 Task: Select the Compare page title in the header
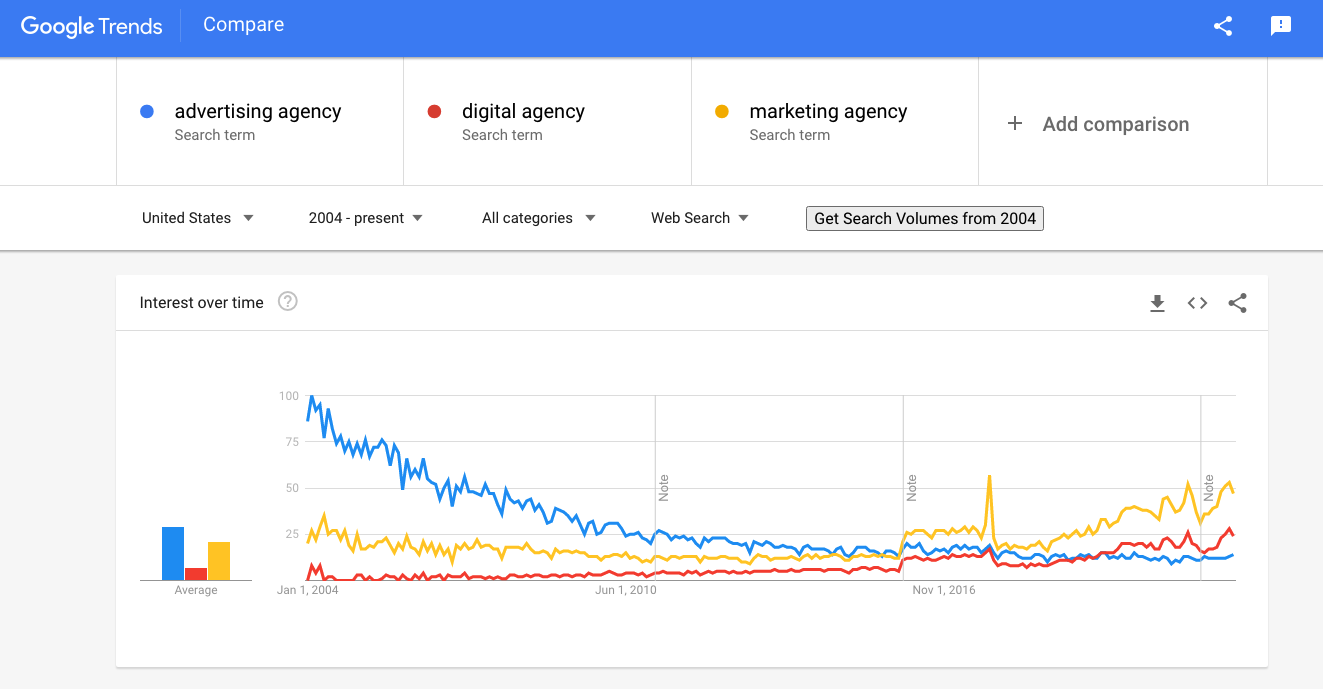click(243, 25)
